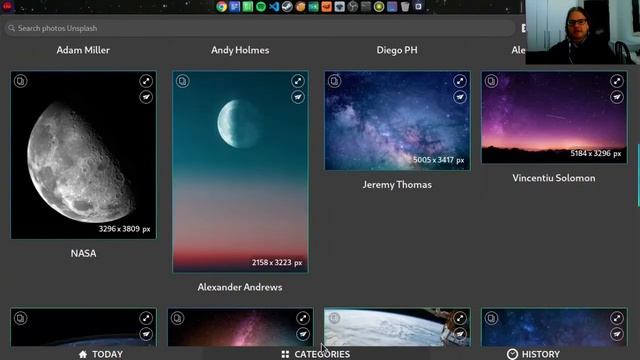Click the copy icon on the dark Earth horizon photo
The width and height of the screenshot is (640, 360).
pyautogui.click(x=20, y=318)
